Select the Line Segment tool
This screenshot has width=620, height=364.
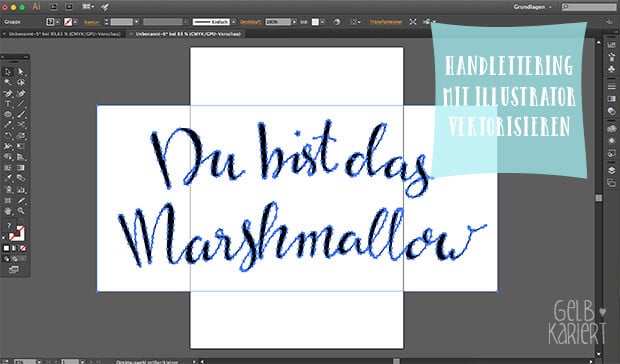21,104
